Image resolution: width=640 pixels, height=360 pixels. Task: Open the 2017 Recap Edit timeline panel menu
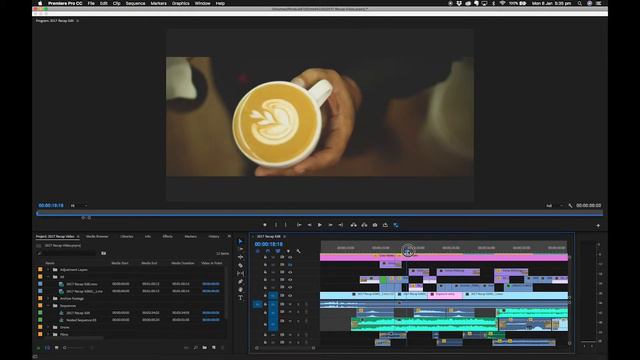[x=284, y=236]
